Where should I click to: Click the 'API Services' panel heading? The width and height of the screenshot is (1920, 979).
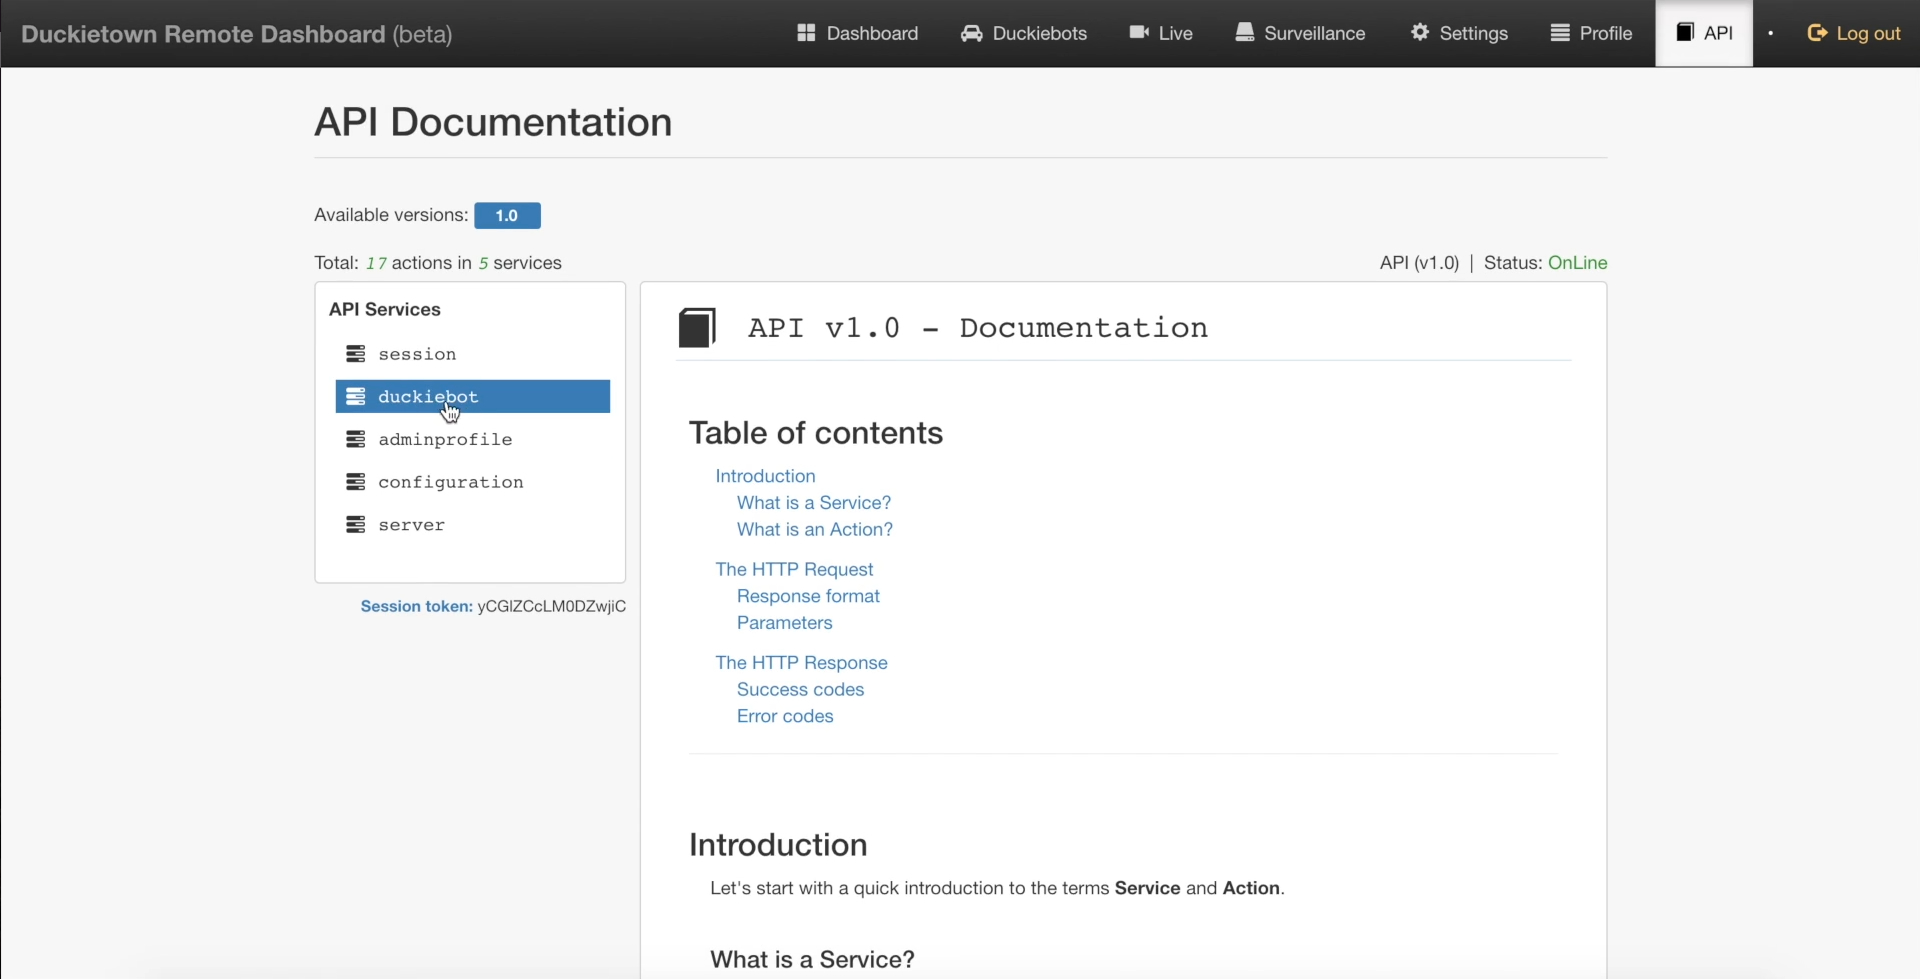[x=385, y=310]
